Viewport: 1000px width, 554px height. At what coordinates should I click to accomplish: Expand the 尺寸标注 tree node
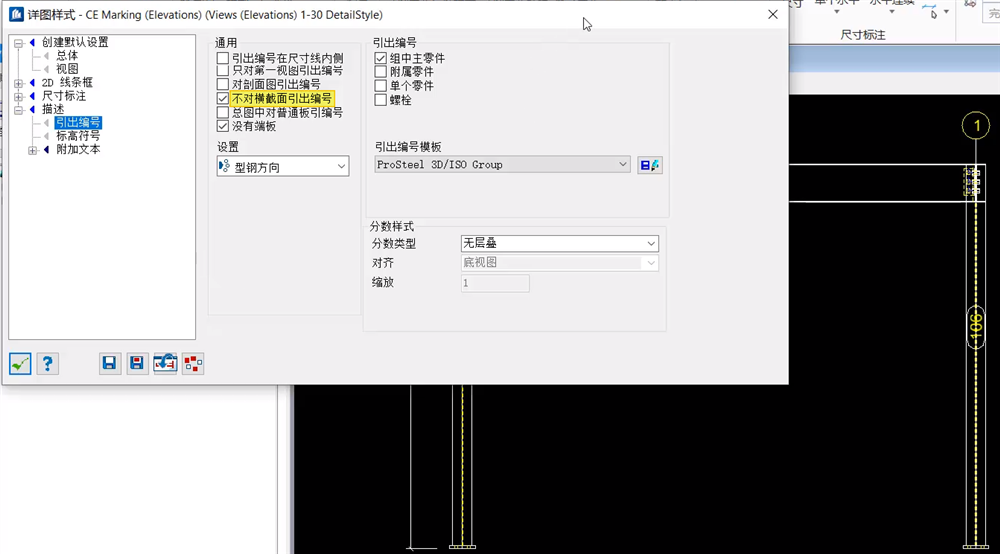coord(18,96)
